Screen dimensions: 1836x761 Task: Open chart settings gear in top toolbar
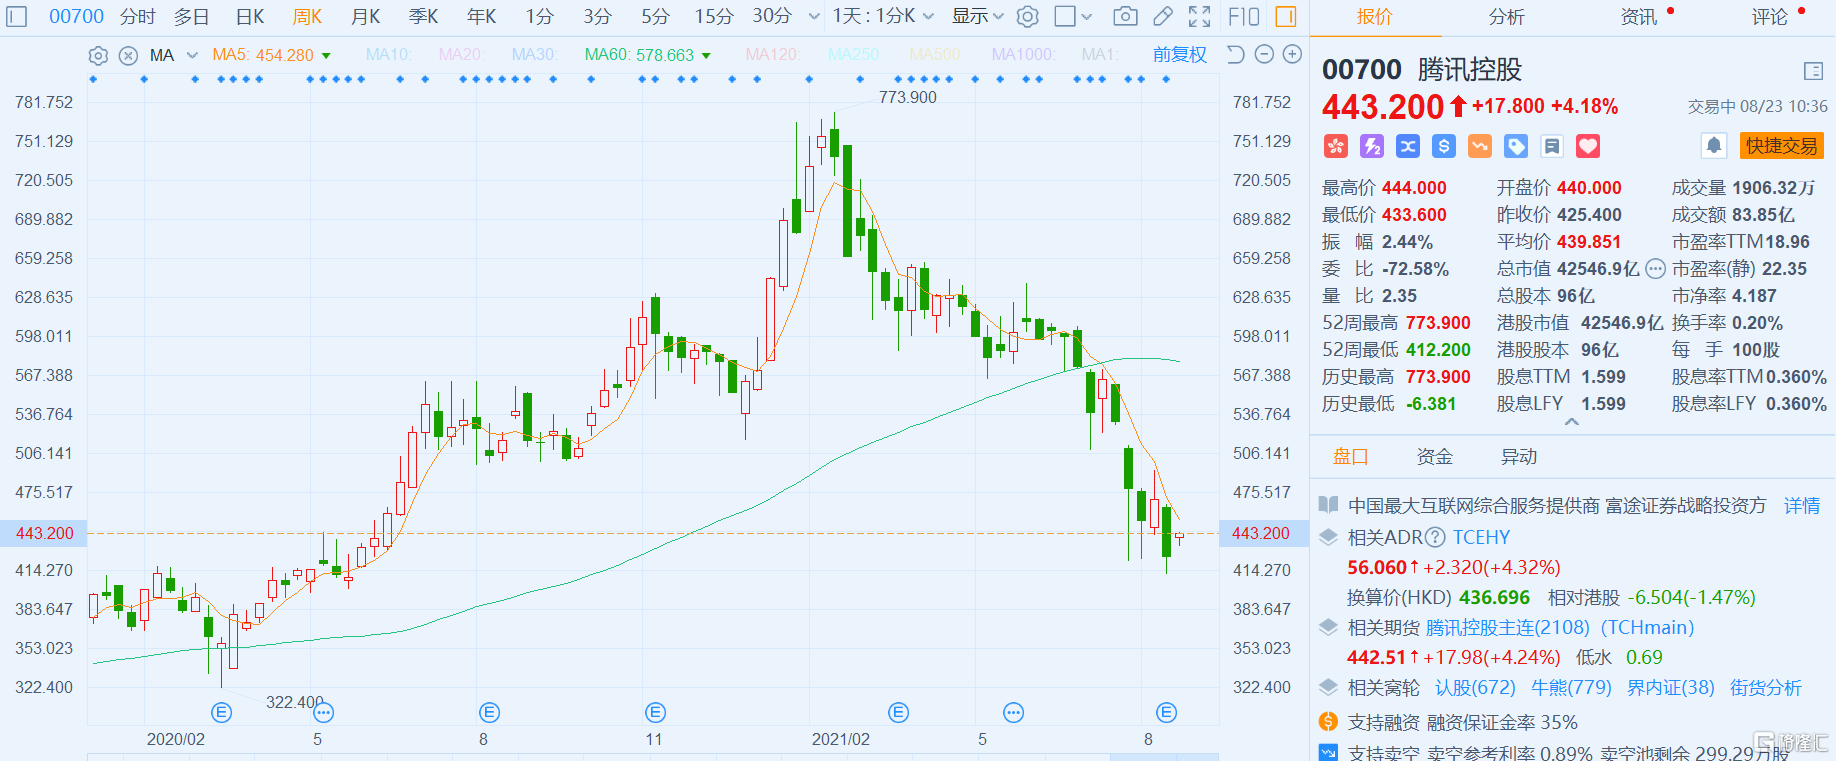click(x=1027, y=16)
